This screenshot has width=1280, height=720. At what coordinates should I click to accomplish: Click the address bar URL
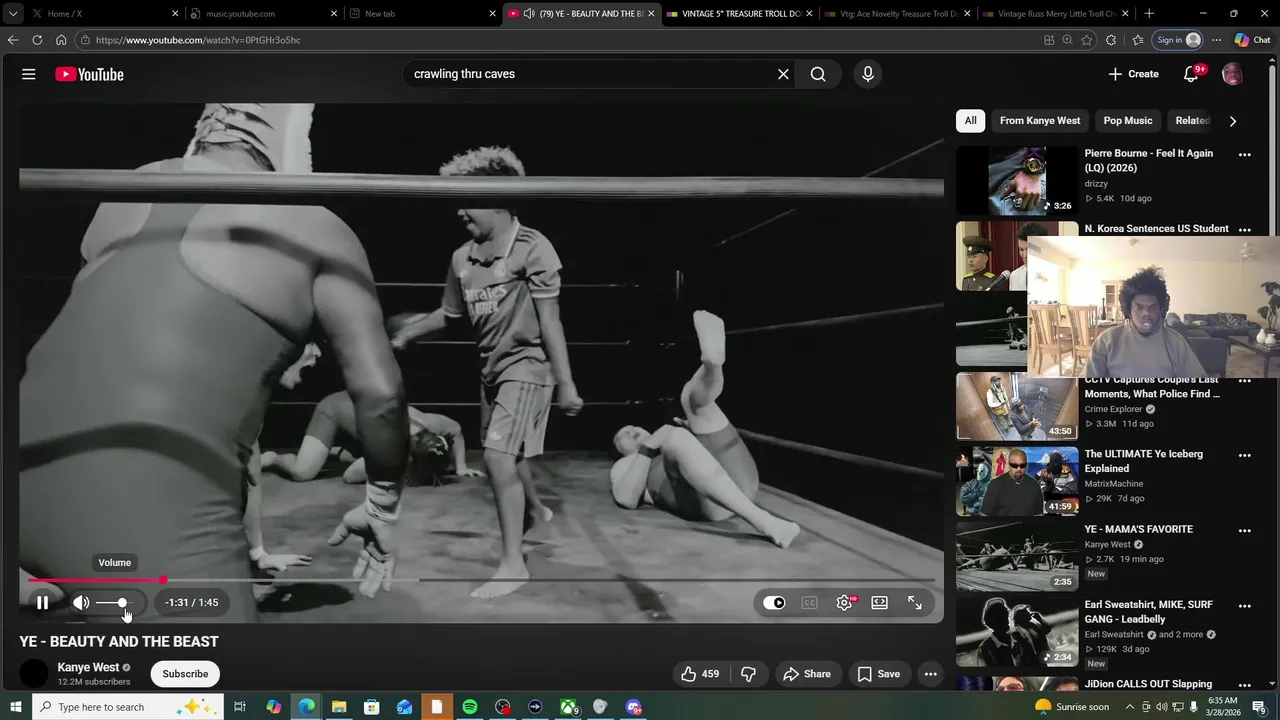pos(198,40)
